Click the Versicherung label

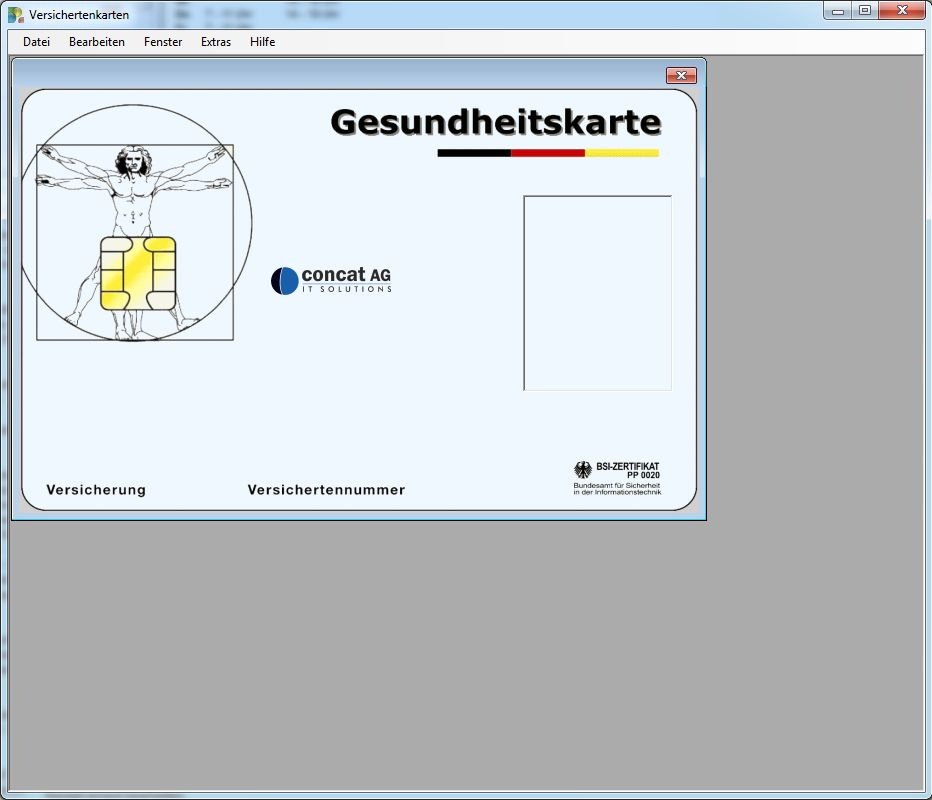pos(96,490)
